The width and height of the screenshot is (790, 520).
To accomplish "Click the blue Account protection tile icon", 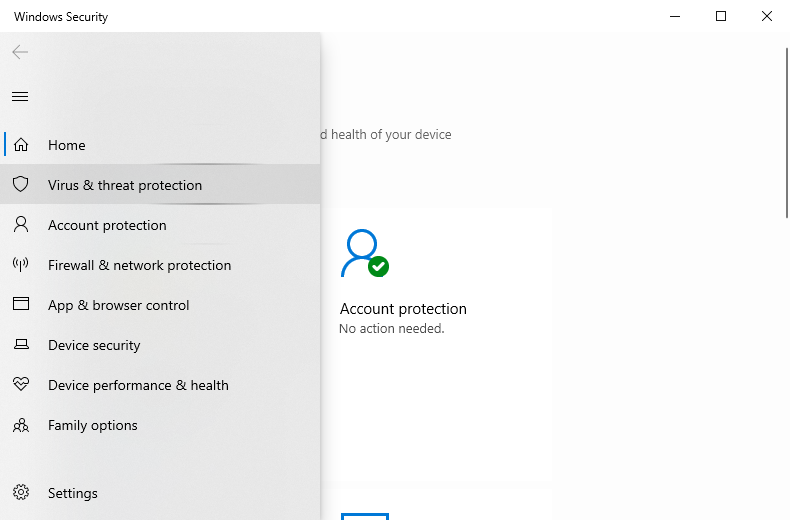I will pos(365,253).
